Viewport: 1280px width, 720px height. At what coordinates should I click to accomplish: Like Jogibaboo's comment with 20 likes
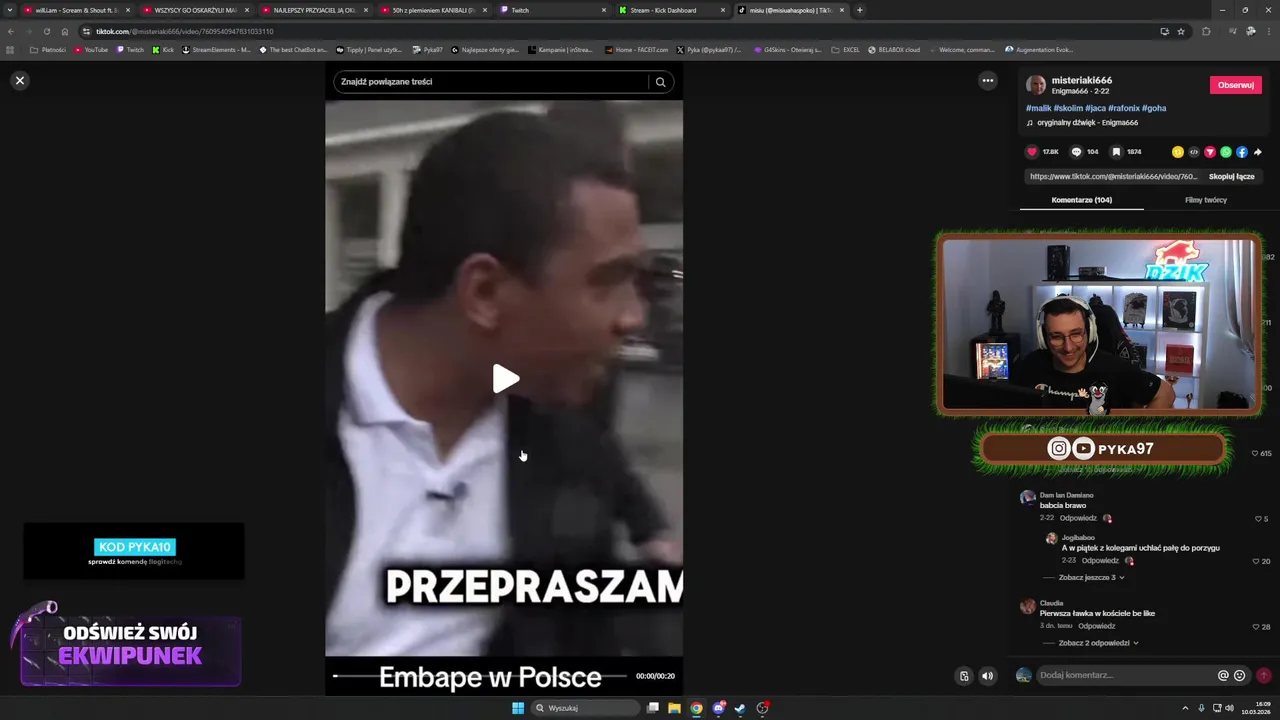point(1256,561)
